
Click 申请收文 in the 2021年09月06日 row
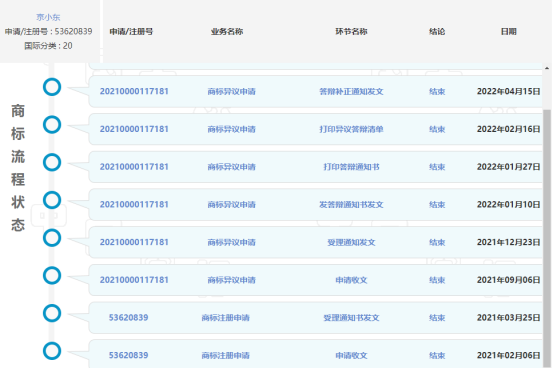click(x=351, y=280)
